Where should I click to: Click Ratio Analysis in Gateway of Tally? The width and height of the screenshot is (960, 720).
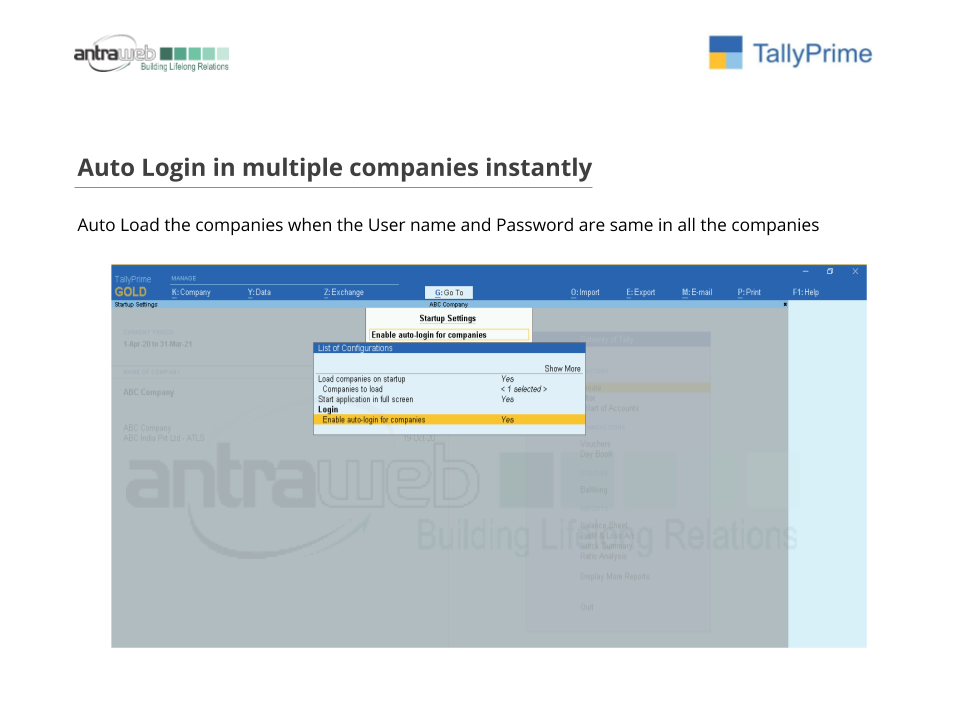tap(603, 556)
